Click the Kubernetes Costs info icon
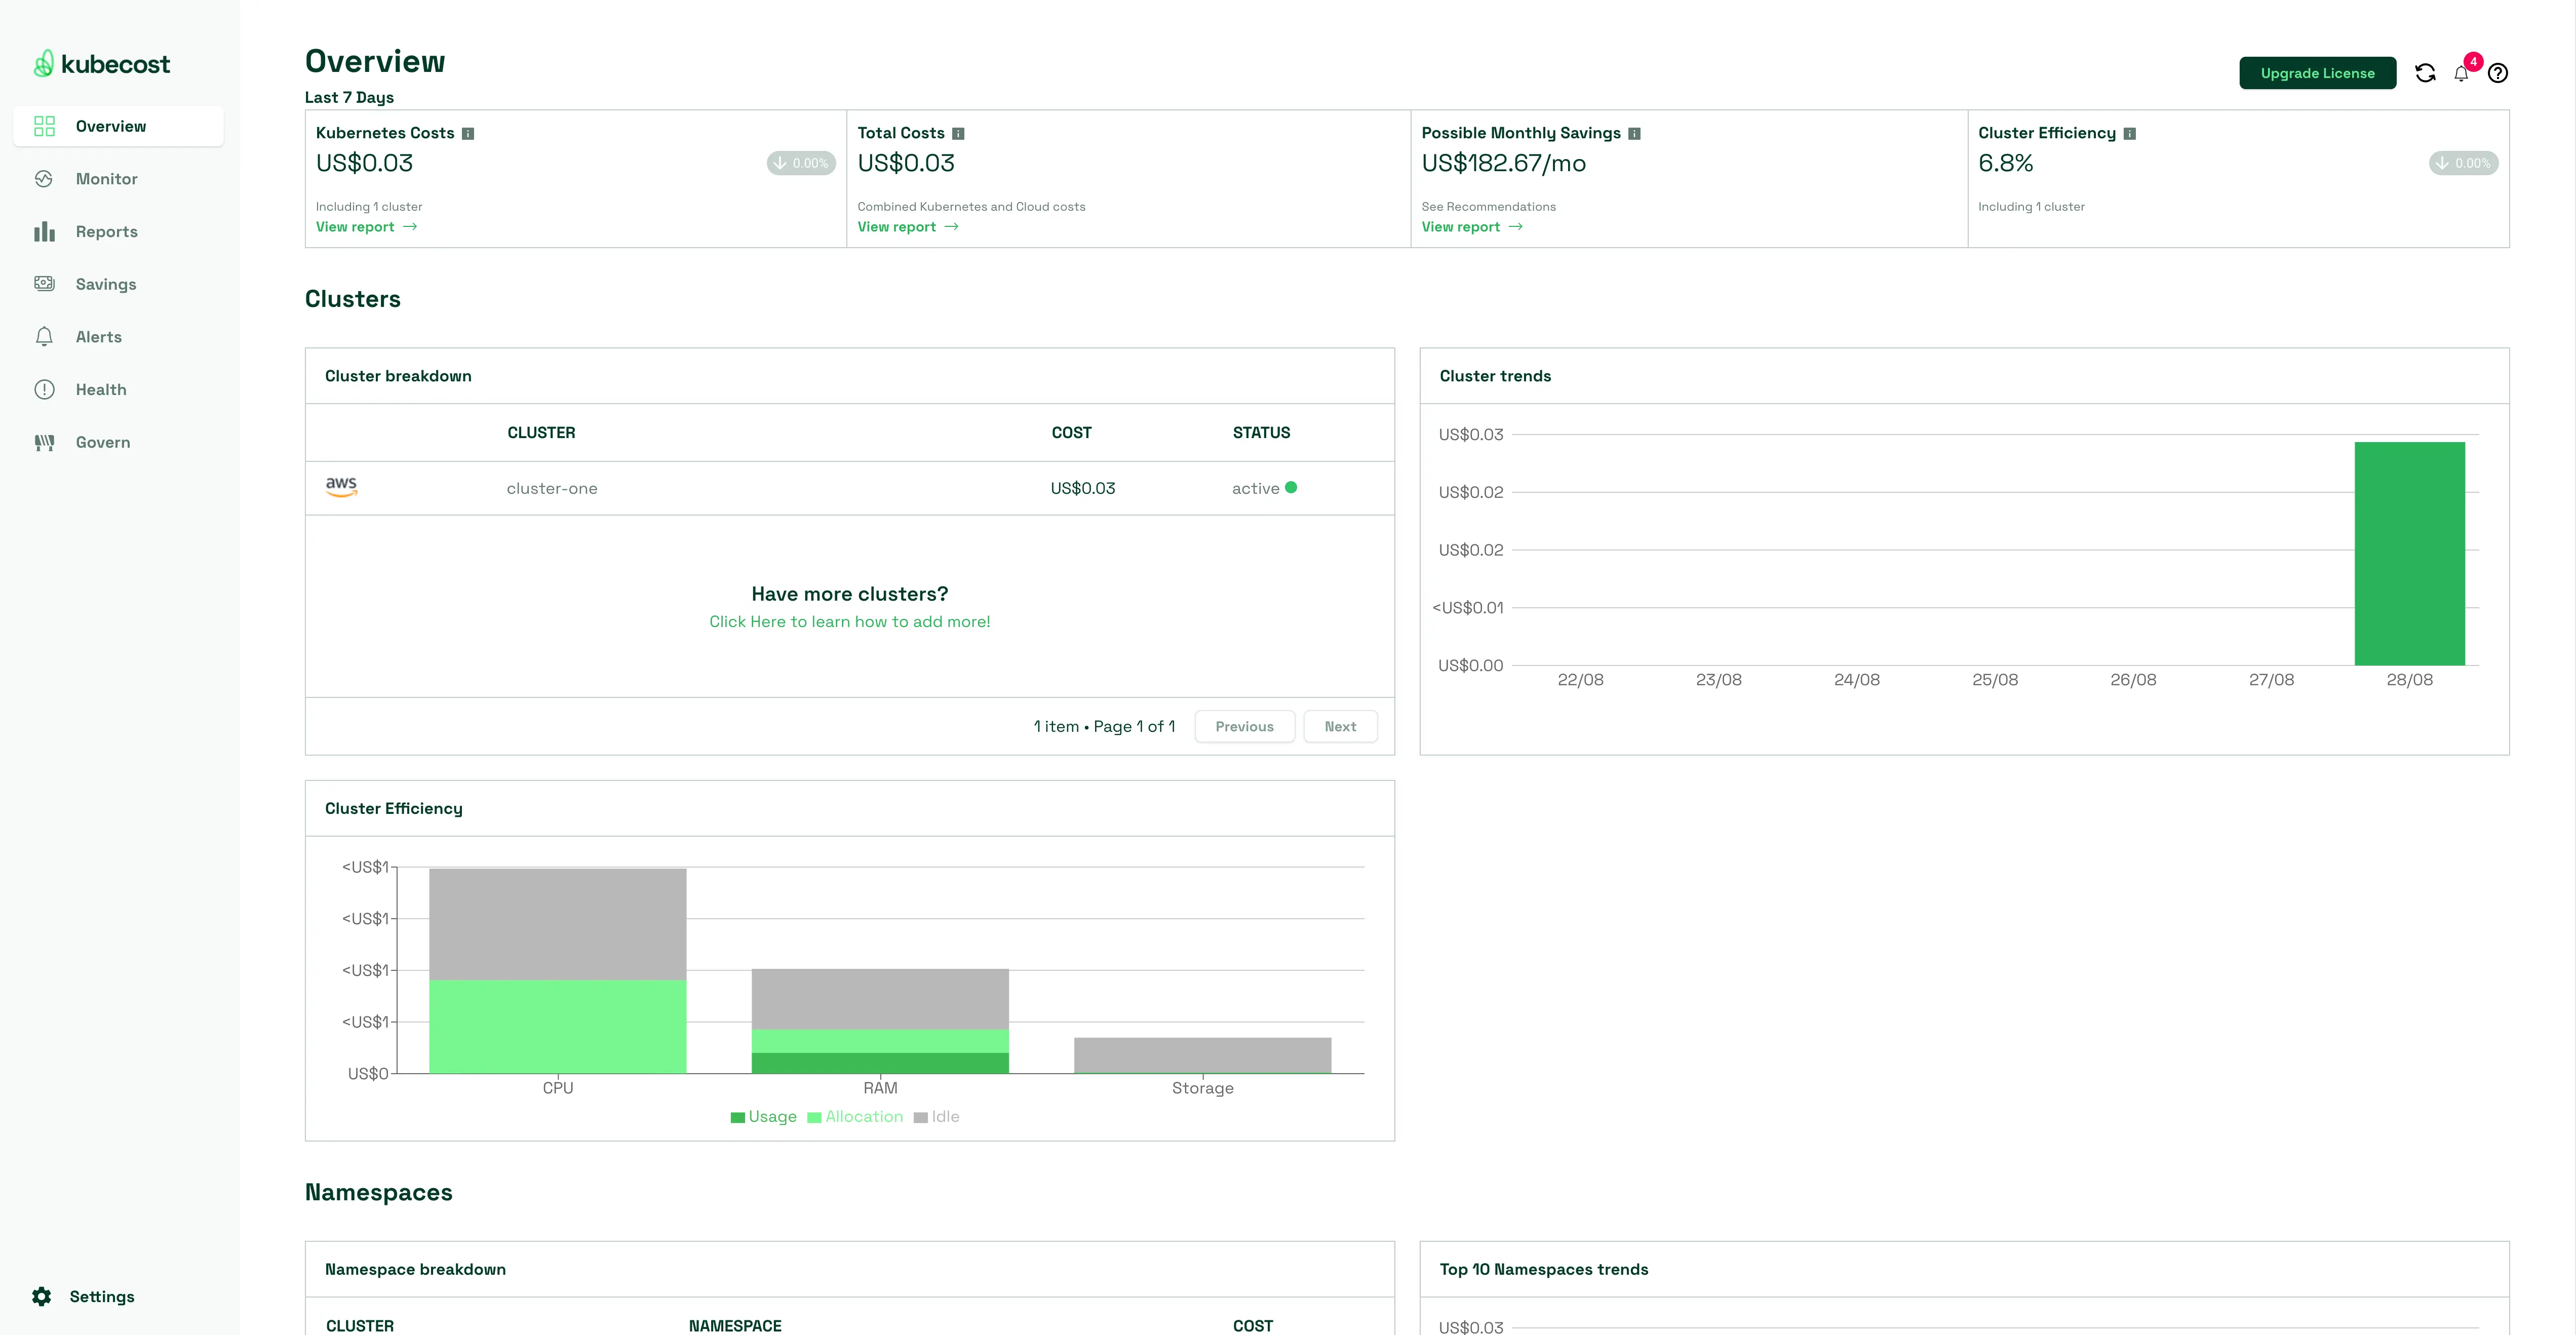 point(468,134)
